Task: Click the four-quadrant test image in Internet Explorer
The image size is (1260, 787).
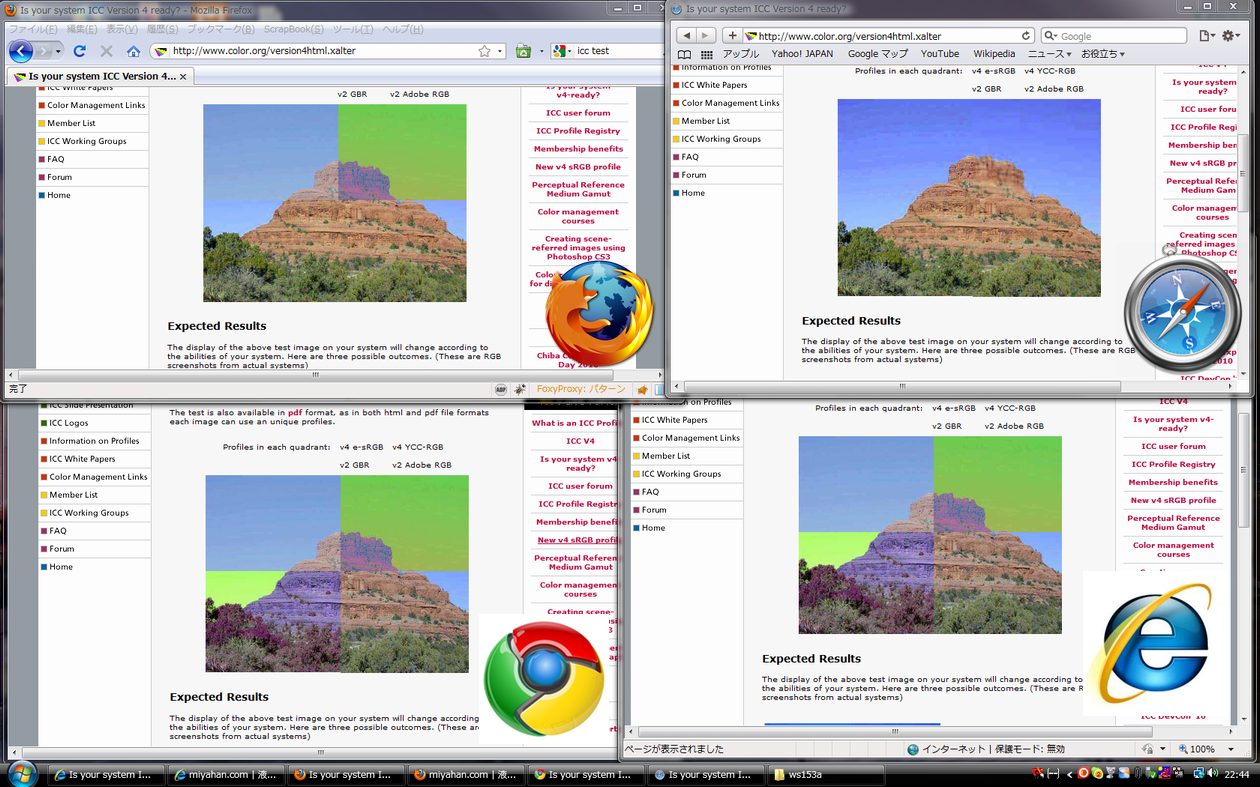Action: point(930,535)
